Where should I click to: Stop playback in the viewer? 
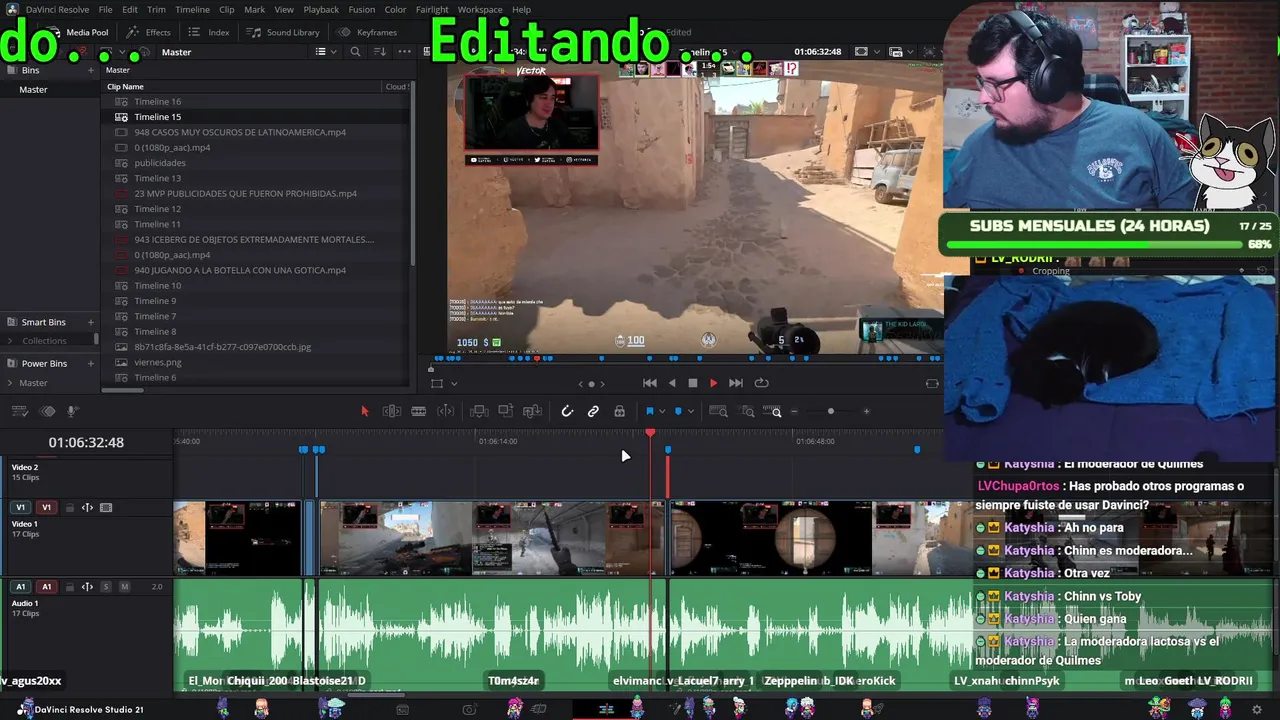pos(693,383)
